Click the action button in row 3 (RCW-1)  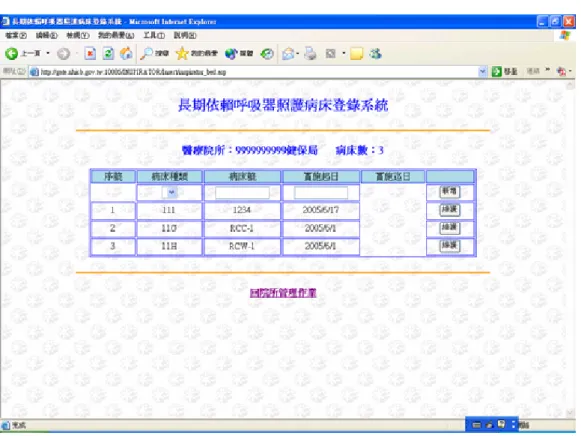click(449, 245)
